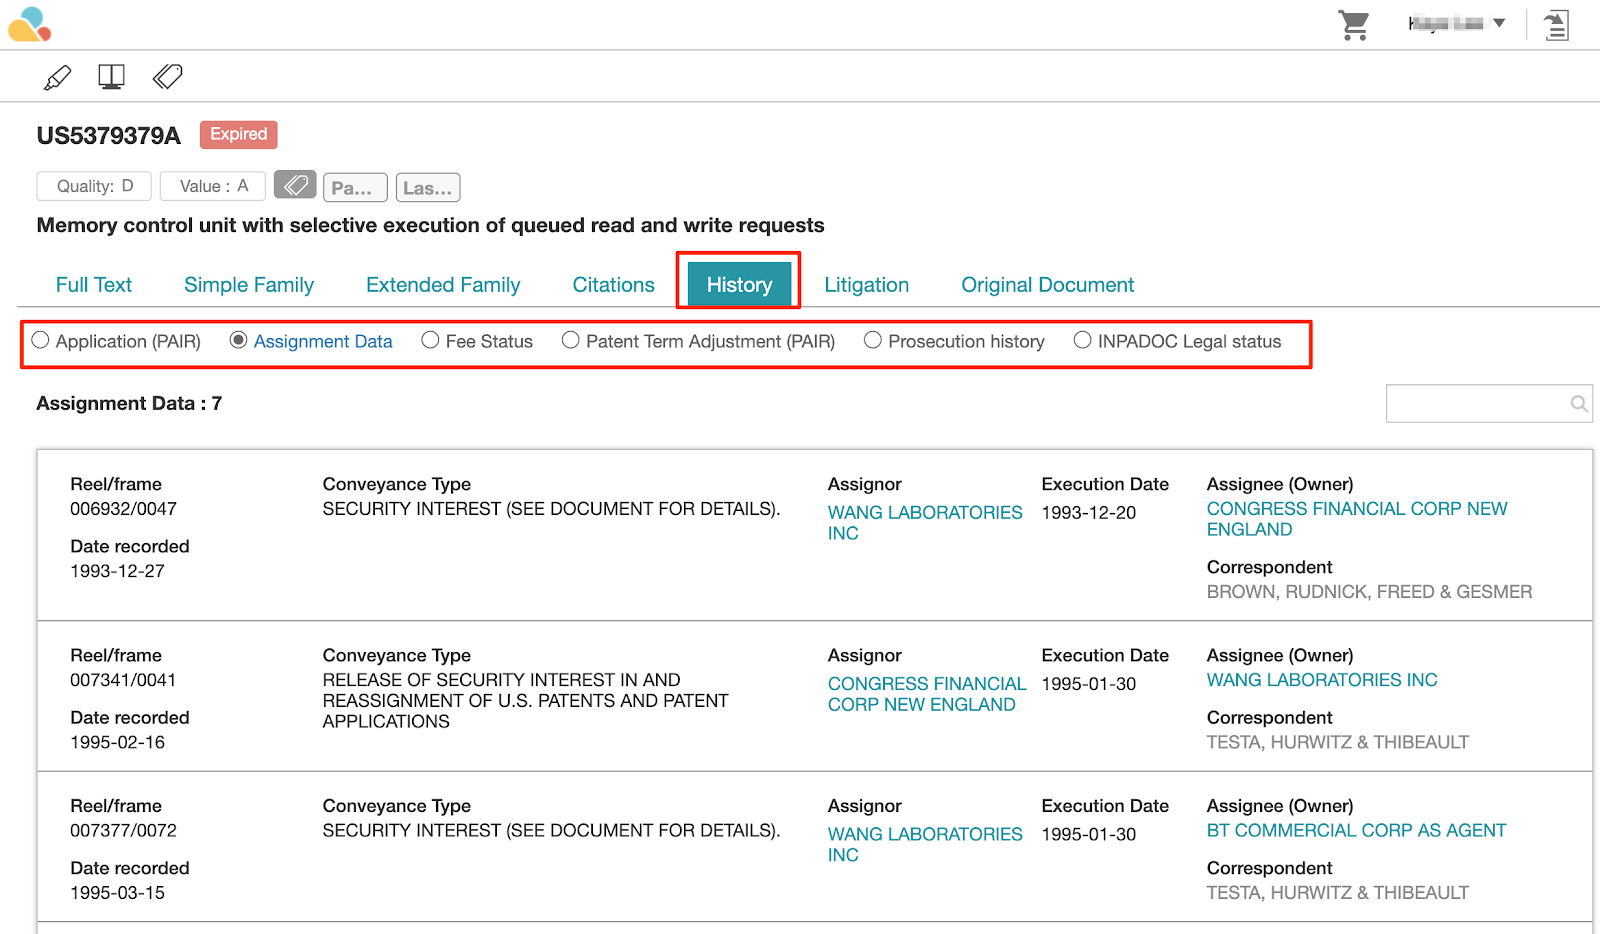
Task: Expand the user account dropdown arrow
Action: click(1499, 23)
